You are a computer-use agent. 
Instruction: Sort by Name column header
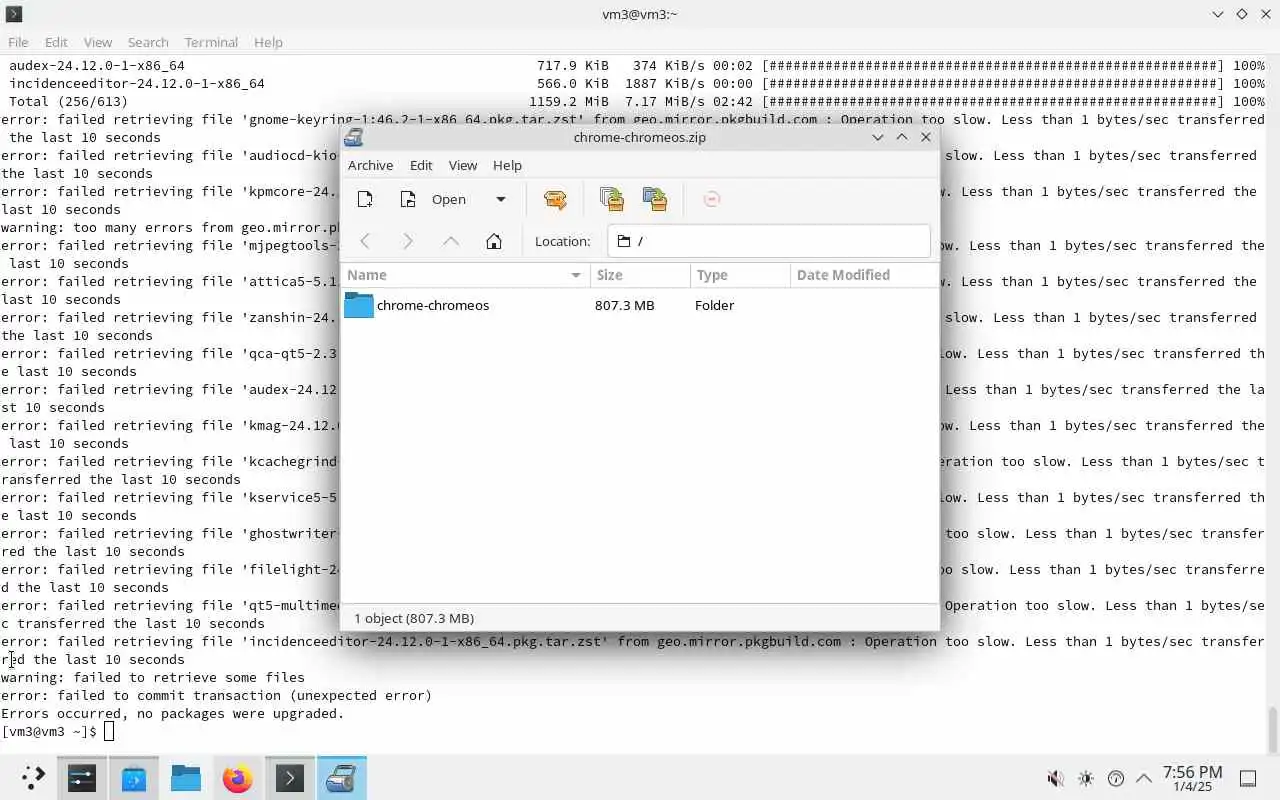[465, 275]
